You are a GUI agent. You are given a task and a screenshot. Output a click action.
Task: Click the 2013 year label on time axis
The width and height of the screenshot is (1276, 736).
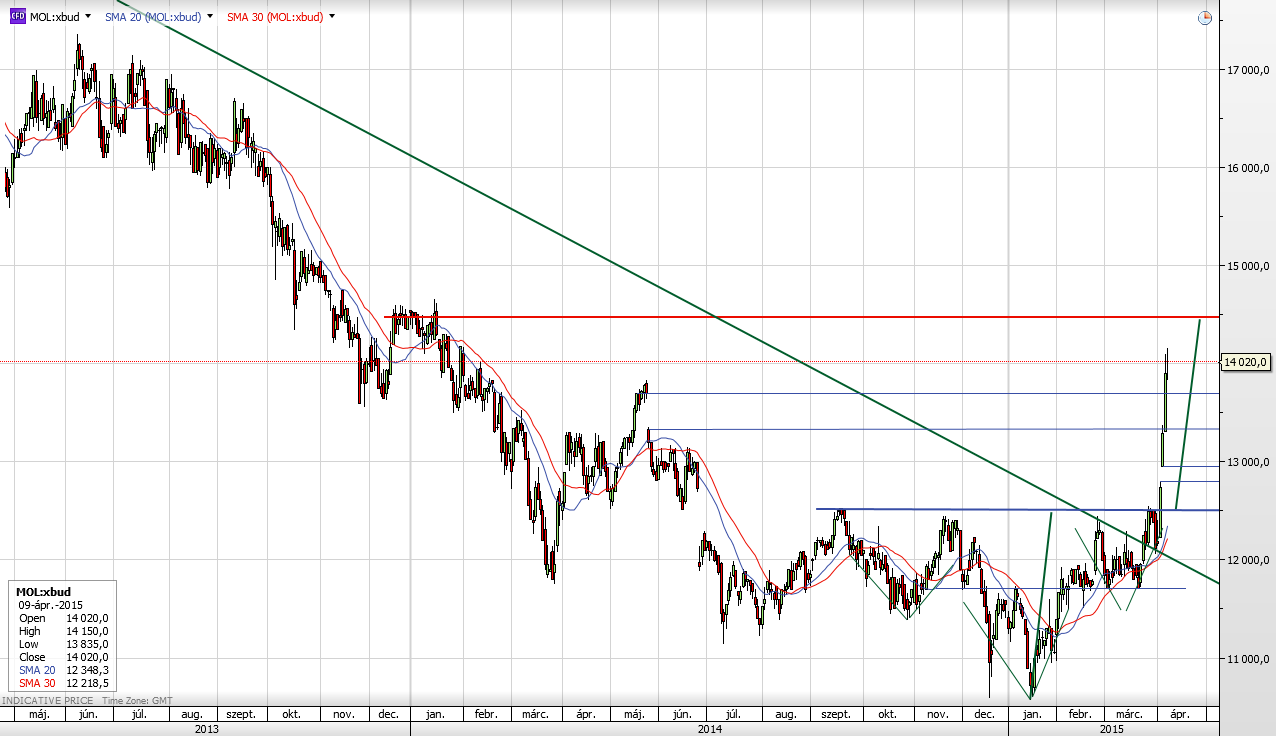coord(206,730)
